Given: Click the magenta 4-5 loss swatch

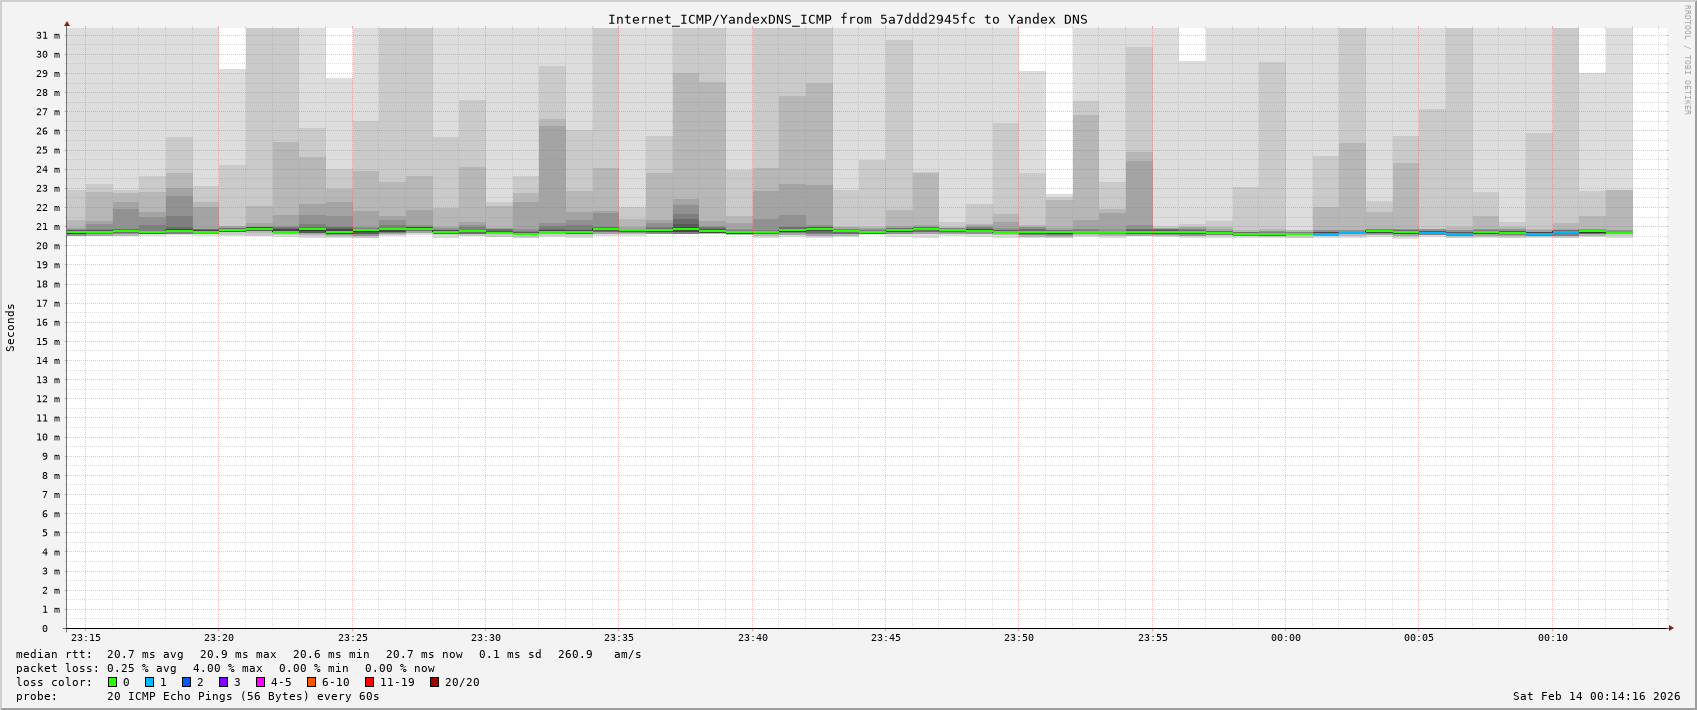Looking at the screenshot, I should click(261, 682).
